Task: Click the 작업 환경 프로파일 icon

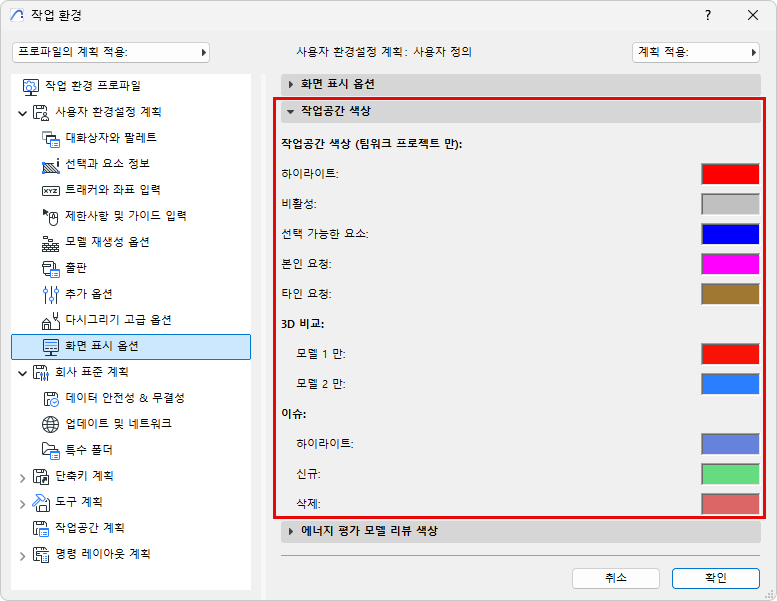Action: click(x=31, y=87)
